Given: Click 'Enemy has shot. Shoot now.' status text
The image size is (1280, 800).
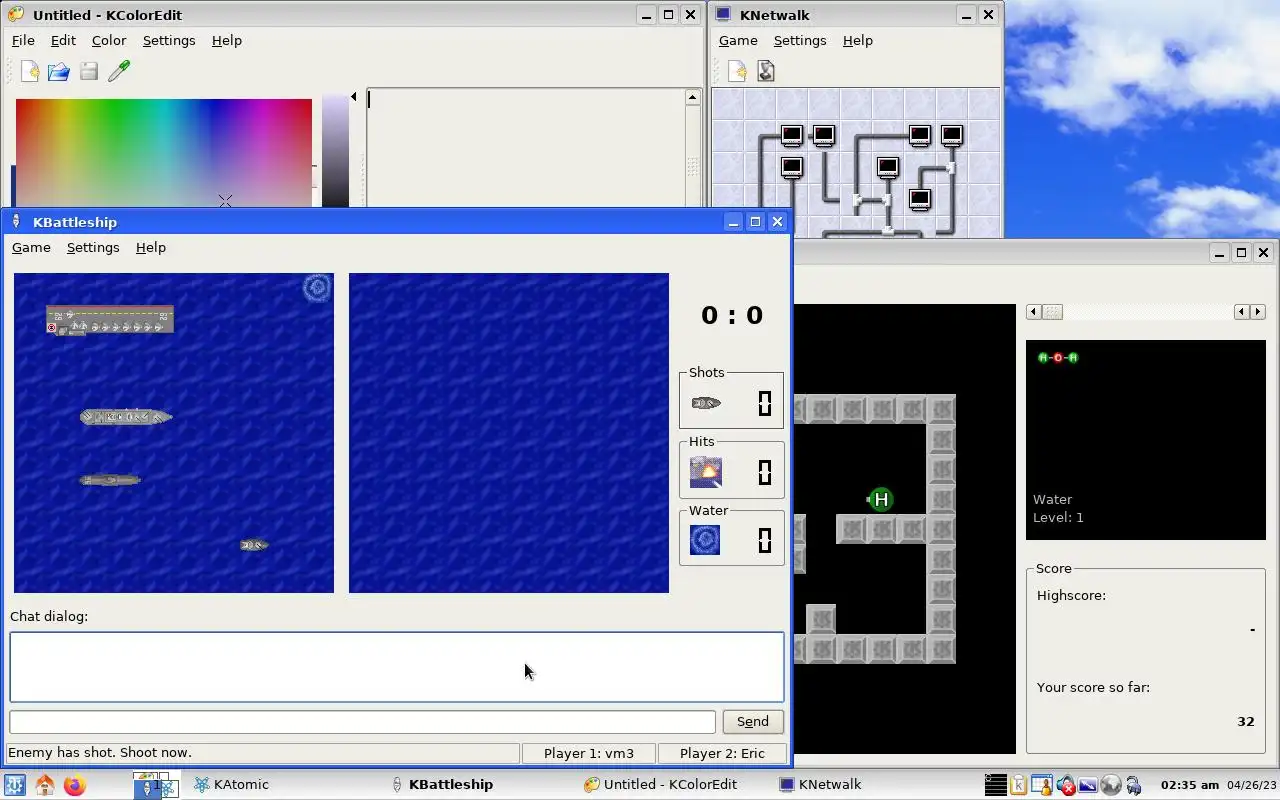Looking at the screenshot, I should point(100,753).
